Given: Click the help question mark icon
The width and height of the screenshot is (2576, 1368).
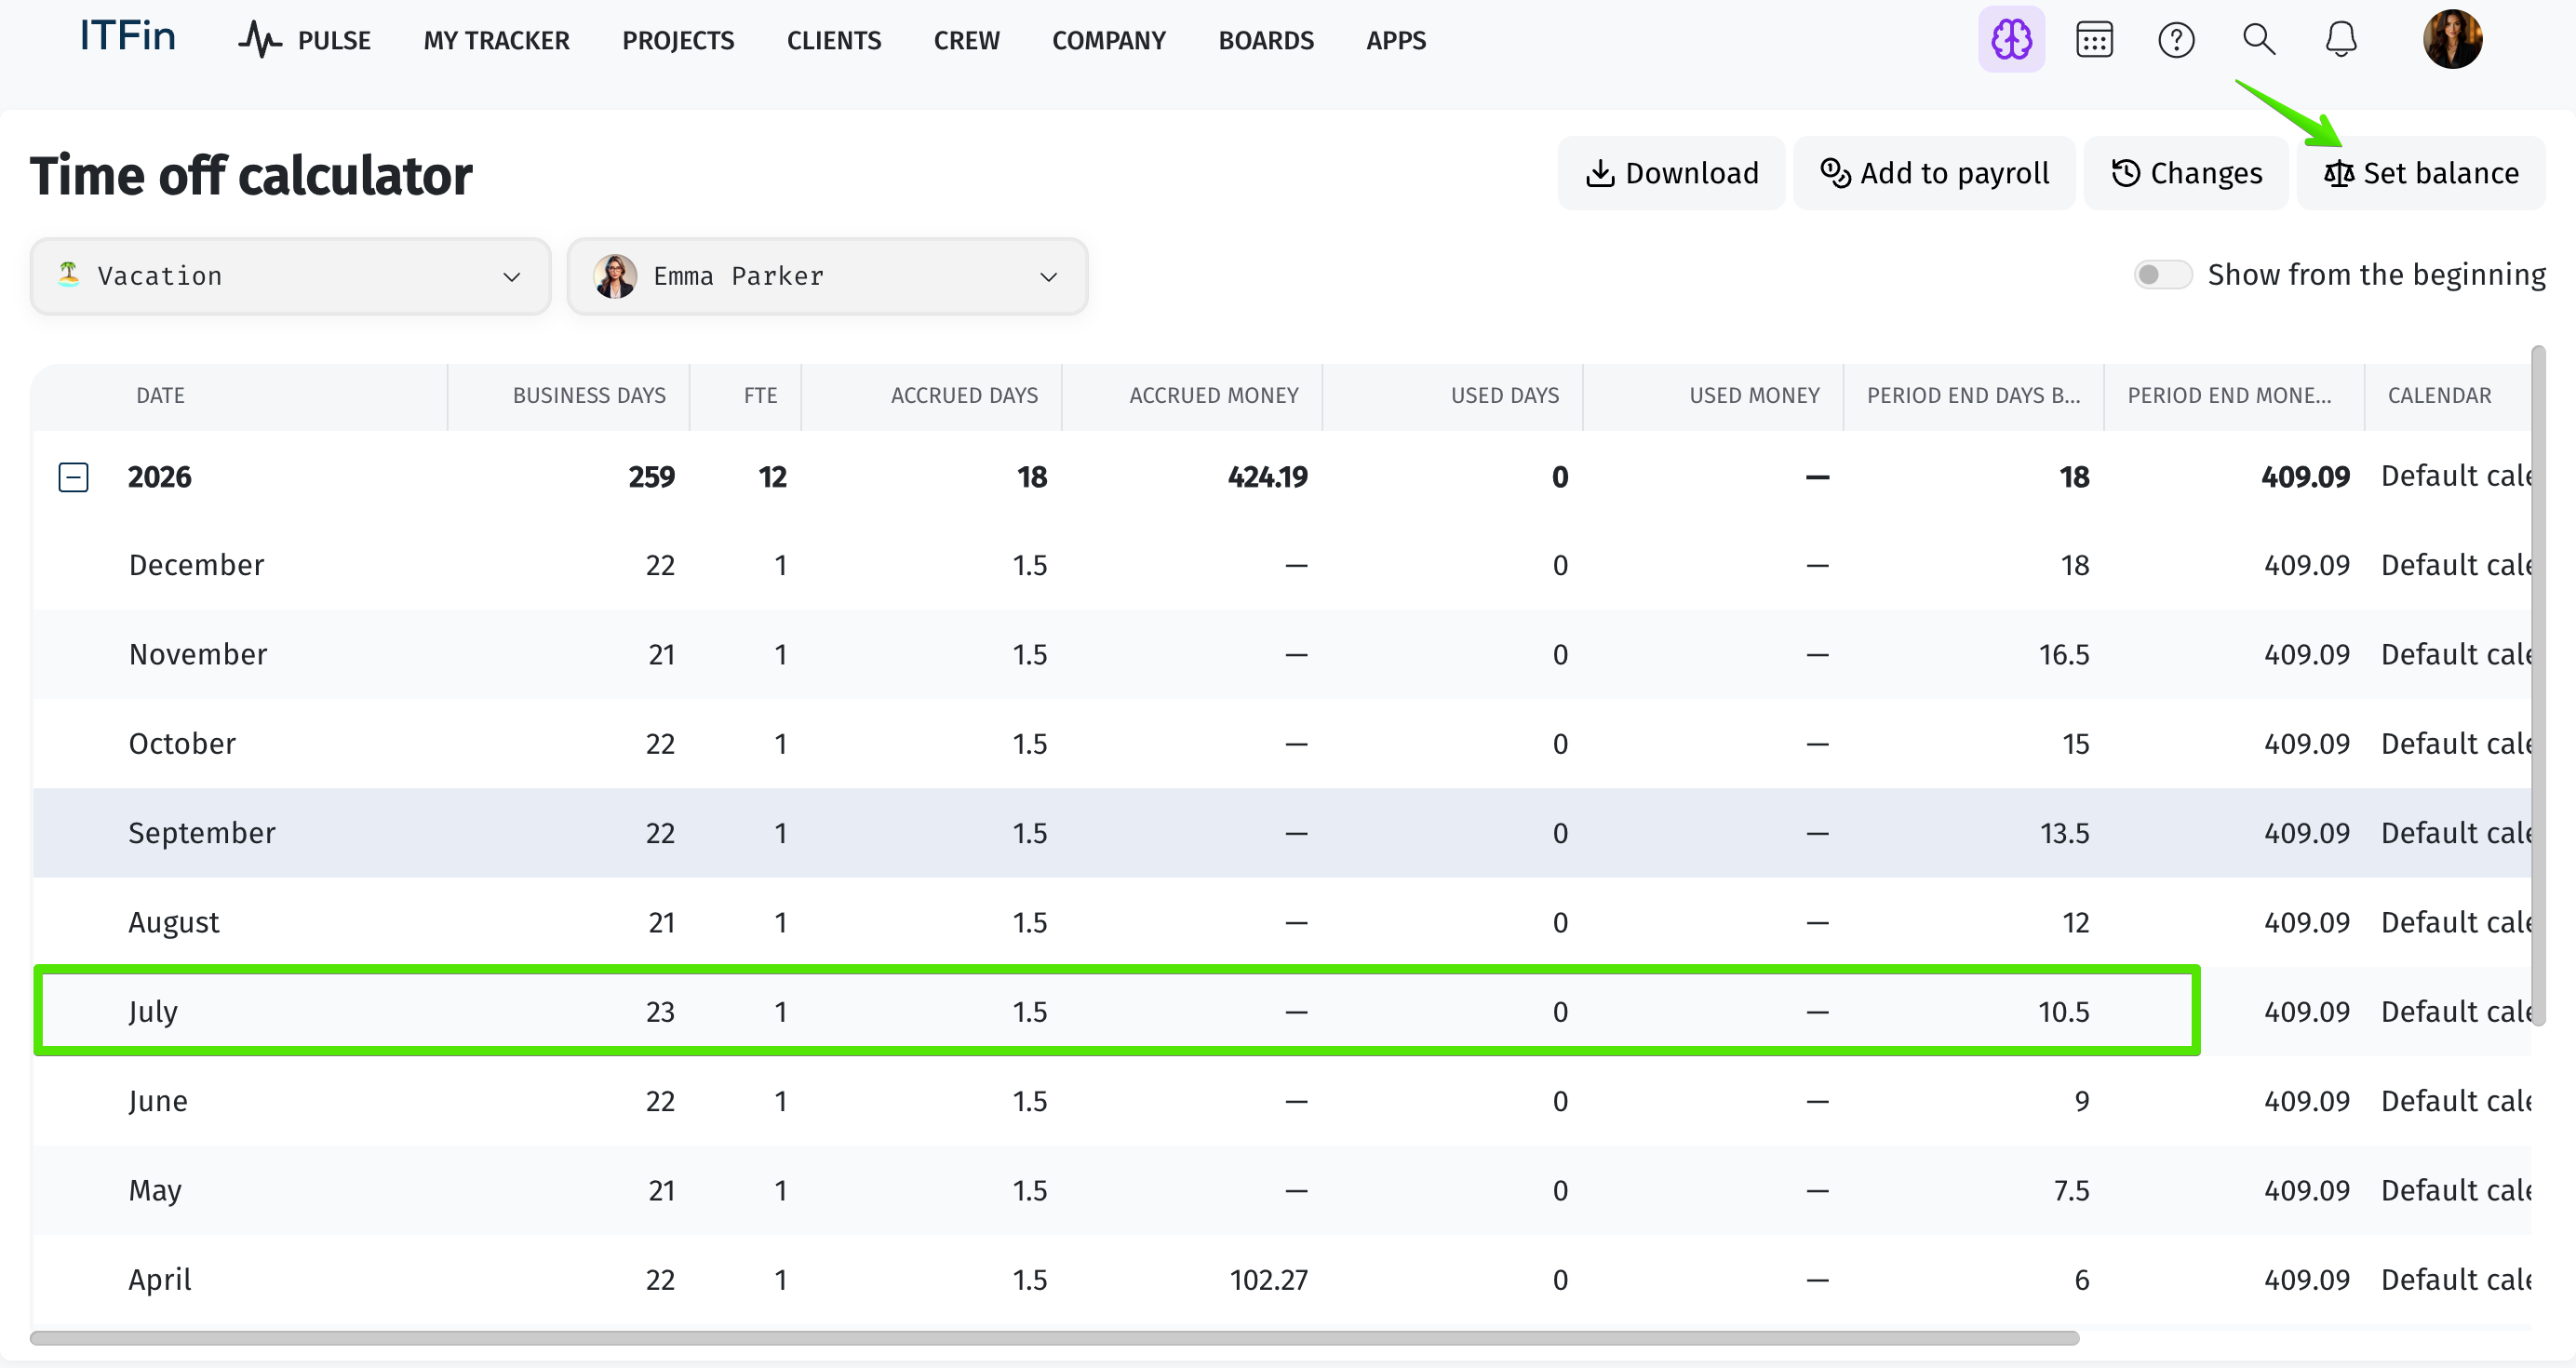Looking at the screenshot, I should click(x=2176, y=40).
